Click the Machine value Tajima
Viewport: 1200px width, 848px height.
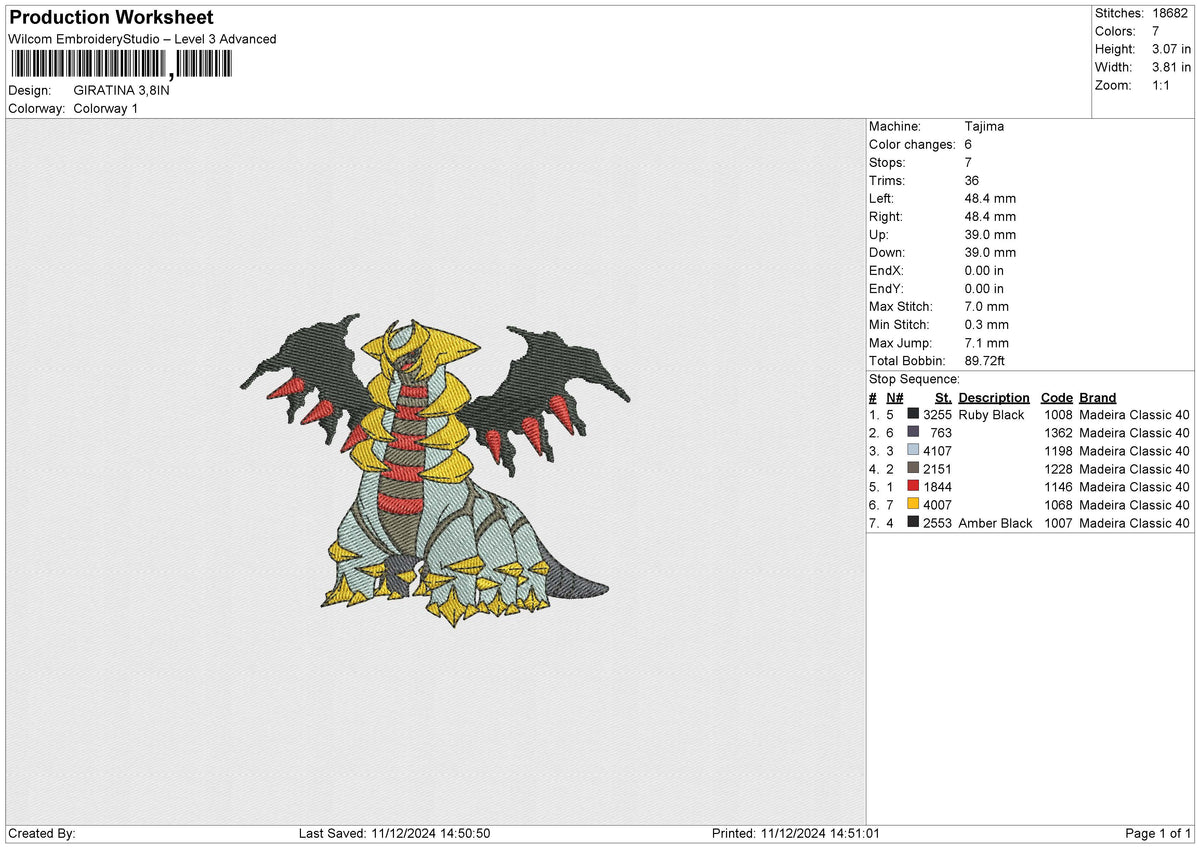(x=984, y=127)
